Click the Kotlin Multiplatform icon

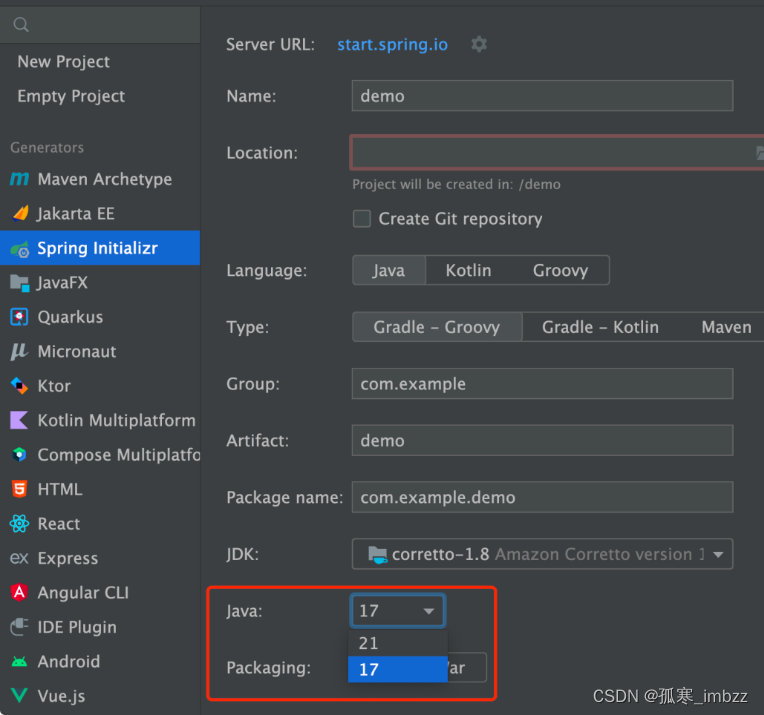[19, 420]
